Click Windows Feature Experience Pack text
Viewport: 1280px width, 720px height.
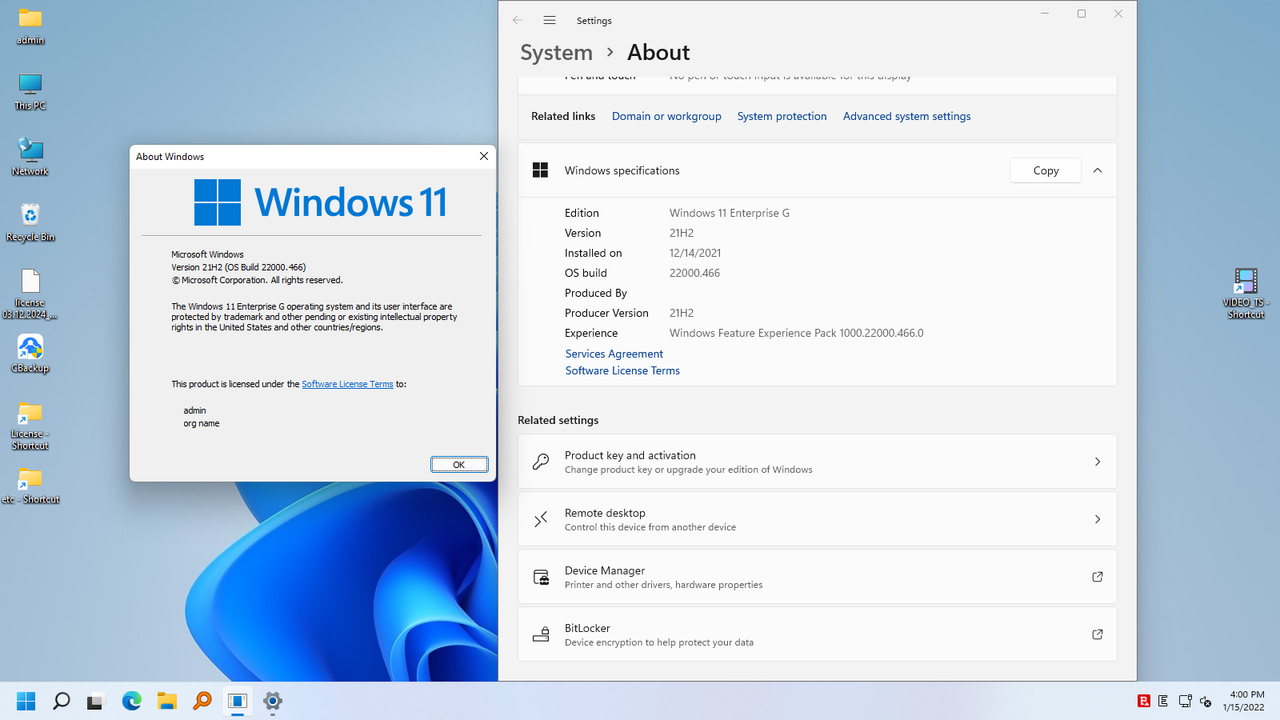pyautogui.click(x=796, y=333)
